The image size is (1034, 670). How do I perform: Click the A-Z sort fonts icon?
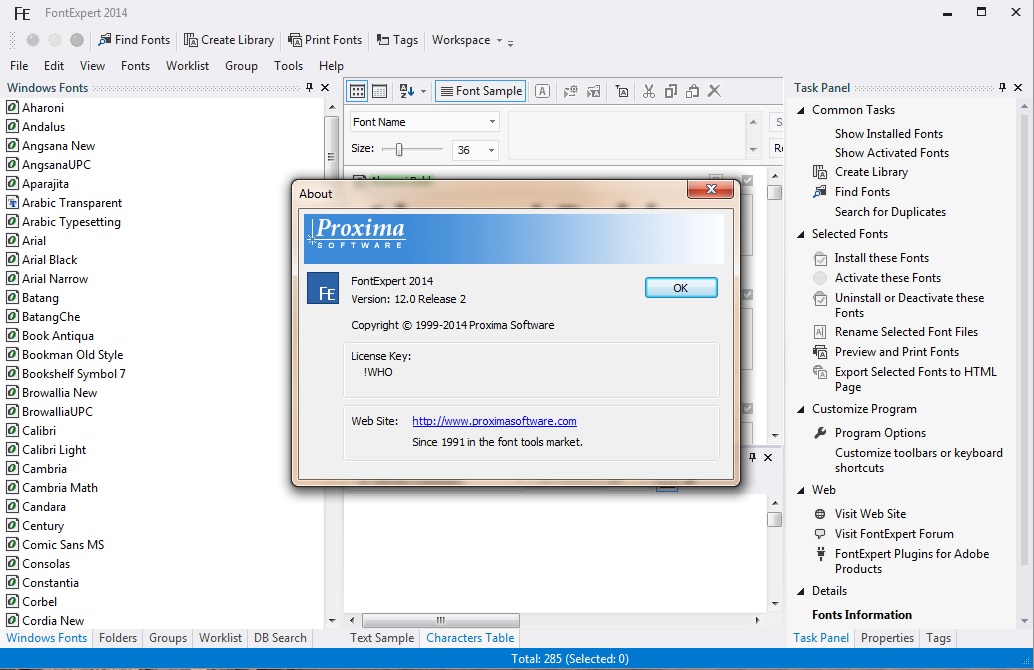406,91
